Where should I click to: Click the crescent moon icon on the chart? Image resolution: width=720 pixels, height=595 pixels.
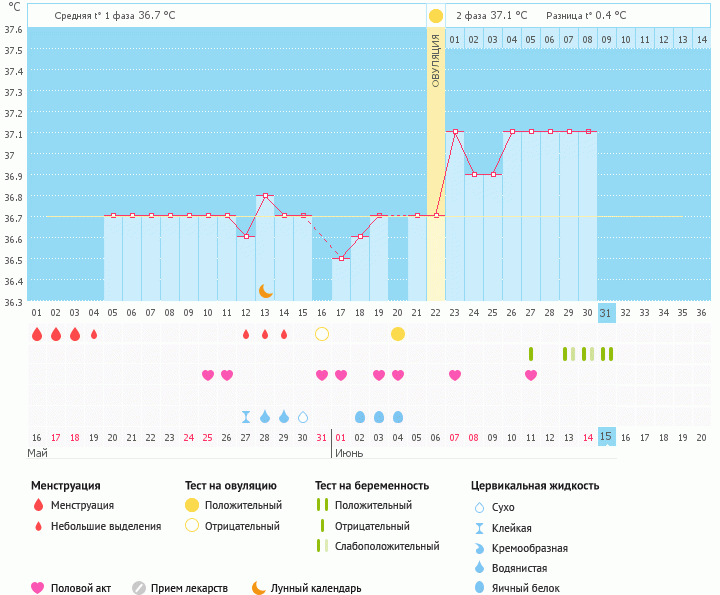coord(265,290)
